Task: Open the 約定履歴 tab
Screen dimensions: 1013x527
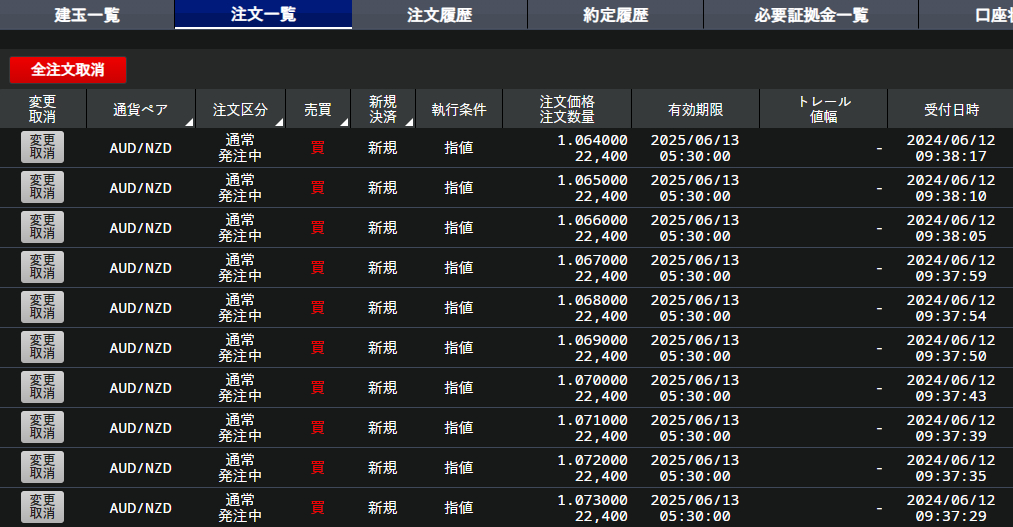Action: point(616,14)
